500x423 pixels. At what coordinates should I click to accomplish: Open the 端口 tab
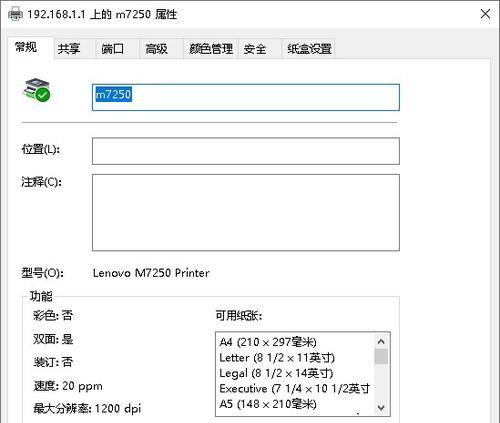(112, 49)
